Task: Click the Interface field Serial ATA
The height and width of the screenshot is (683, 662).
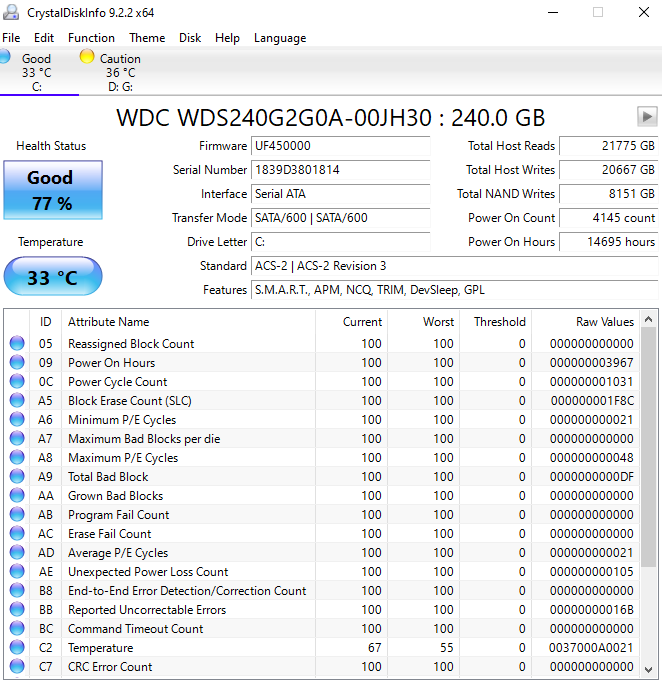Action: 341,194
